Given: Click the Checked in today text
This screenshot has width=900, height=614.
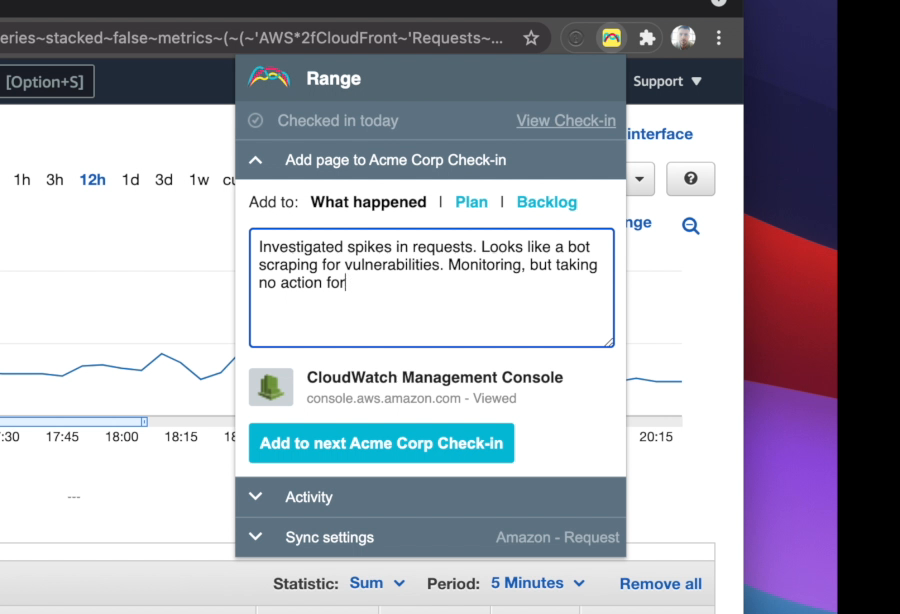Looking at the screenshot, I should [338, 121].
